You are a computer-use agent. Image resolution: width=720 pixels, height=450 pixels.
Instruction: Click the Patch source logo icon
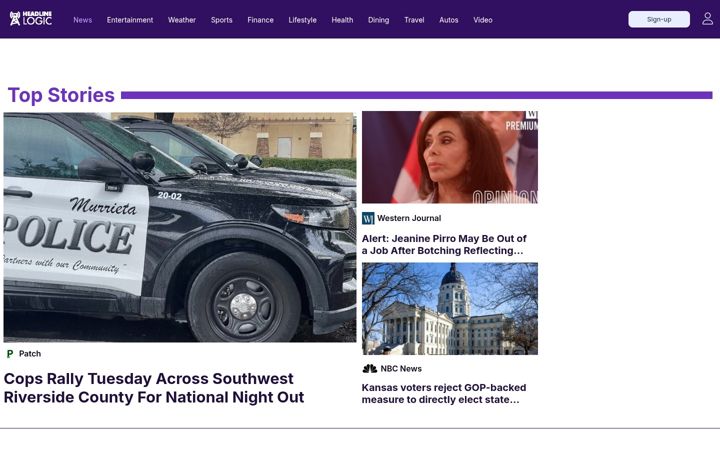pyautogui.click(x=10, y=354)
